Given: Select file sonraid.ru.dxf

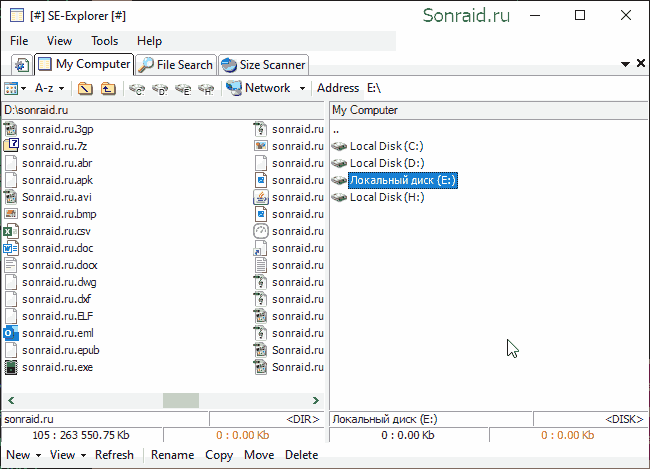Looking at the screenshot, I should 56,299.
